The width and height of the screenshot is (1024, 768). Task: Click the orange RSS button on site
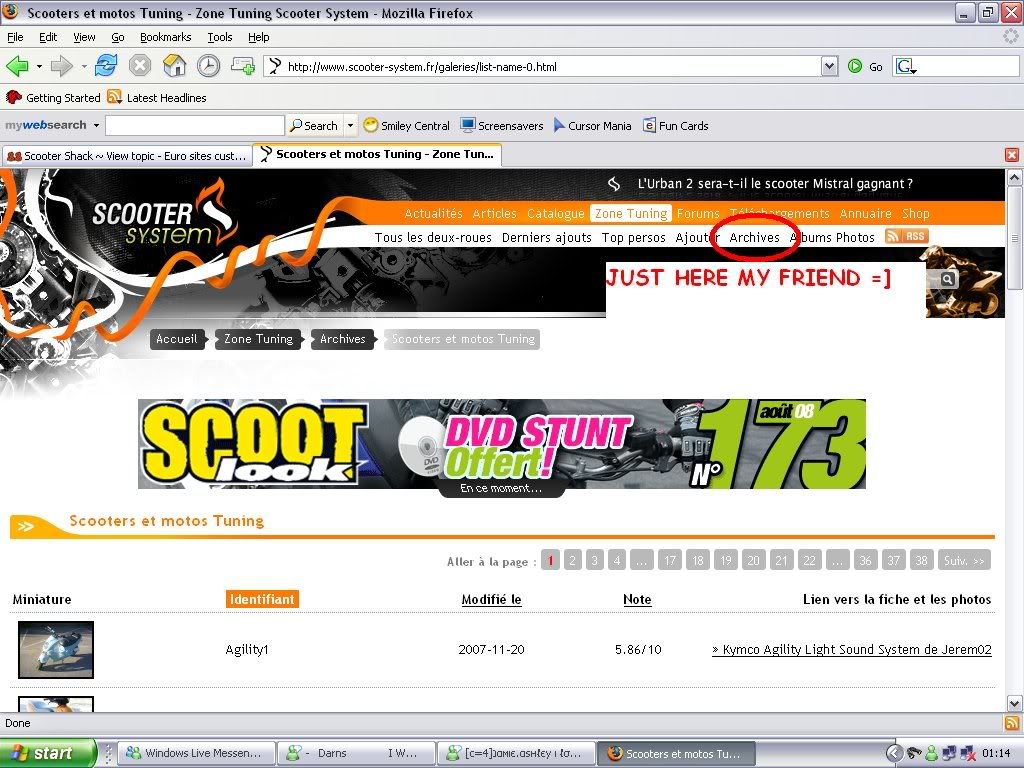(907, 236)
